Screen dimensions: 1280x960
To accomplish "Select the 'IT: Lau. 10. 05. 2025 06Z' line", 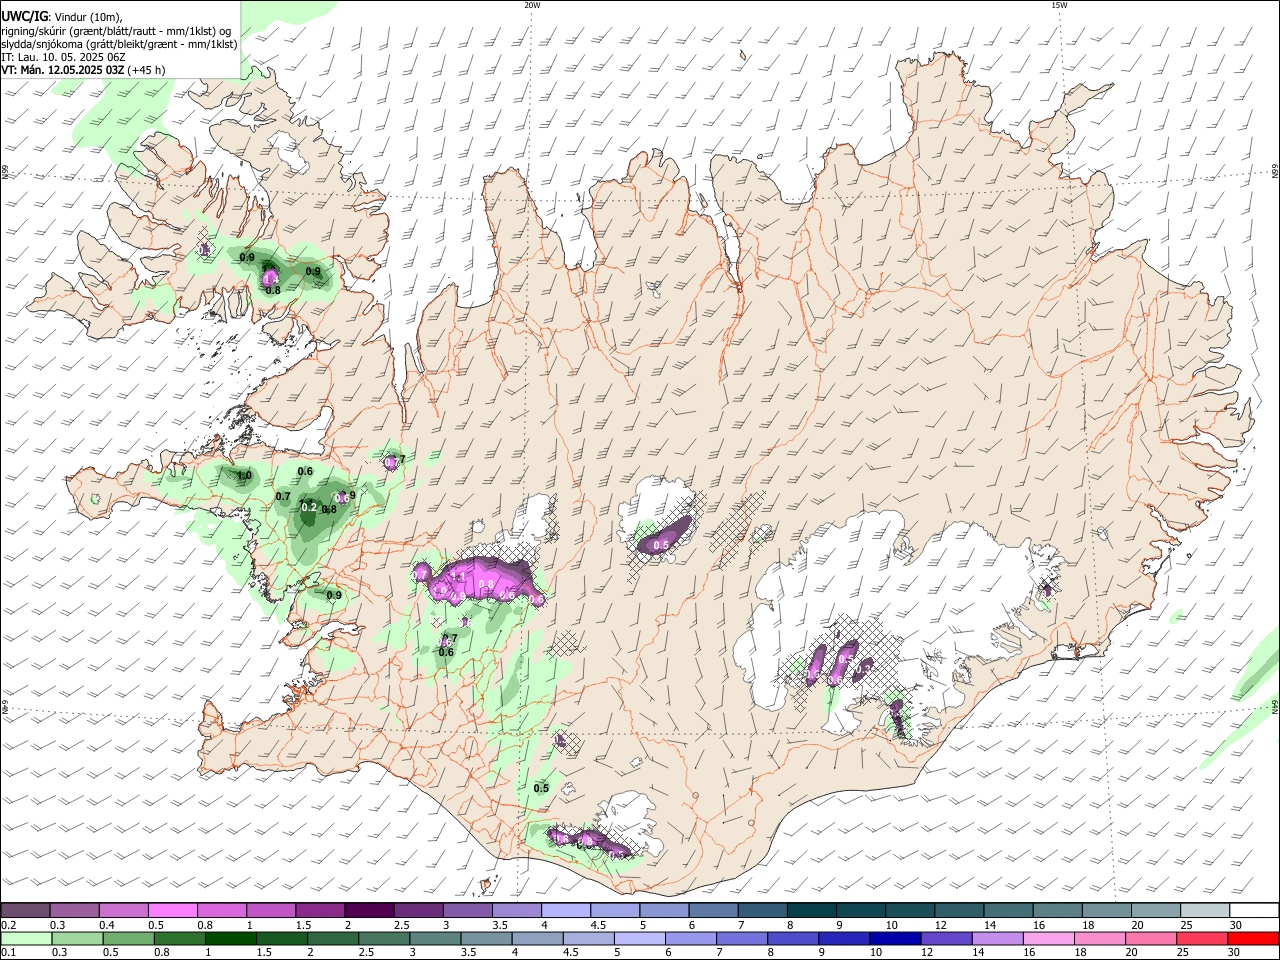I will pyautogui.click(x=64, y=57).
